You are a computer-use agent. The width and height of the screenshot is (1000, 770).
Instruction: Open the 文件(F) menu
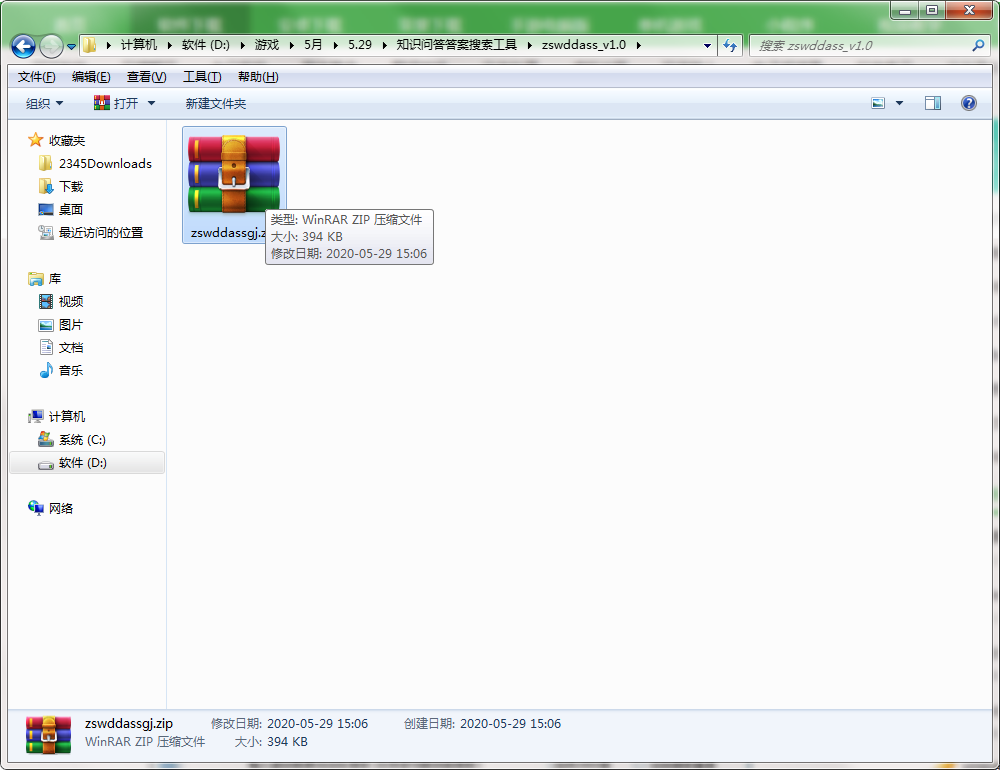[x=36, y=77]
